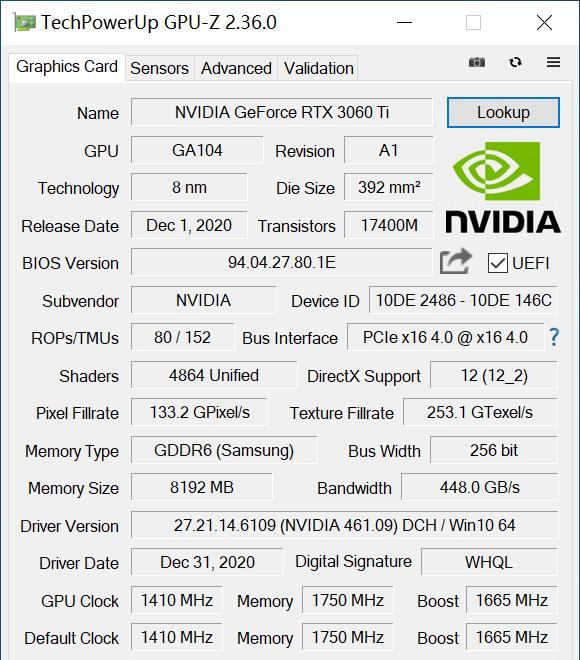580x660 pixels.
Task: Click the Device ID field
Action: click(463, 300)
